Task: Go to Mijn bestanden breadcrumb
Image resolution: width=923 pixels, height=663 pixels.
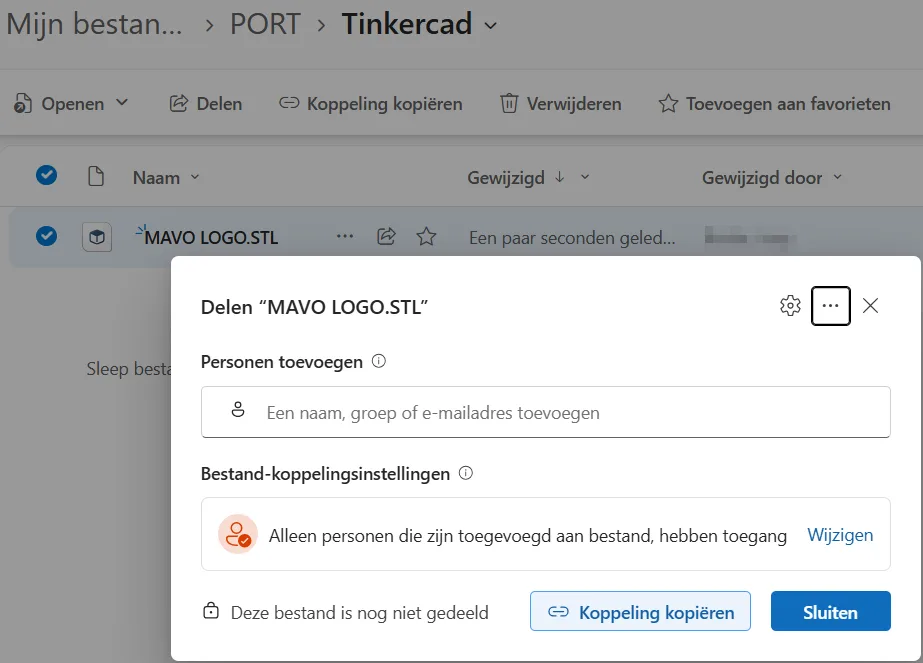Action: point(94,25)
